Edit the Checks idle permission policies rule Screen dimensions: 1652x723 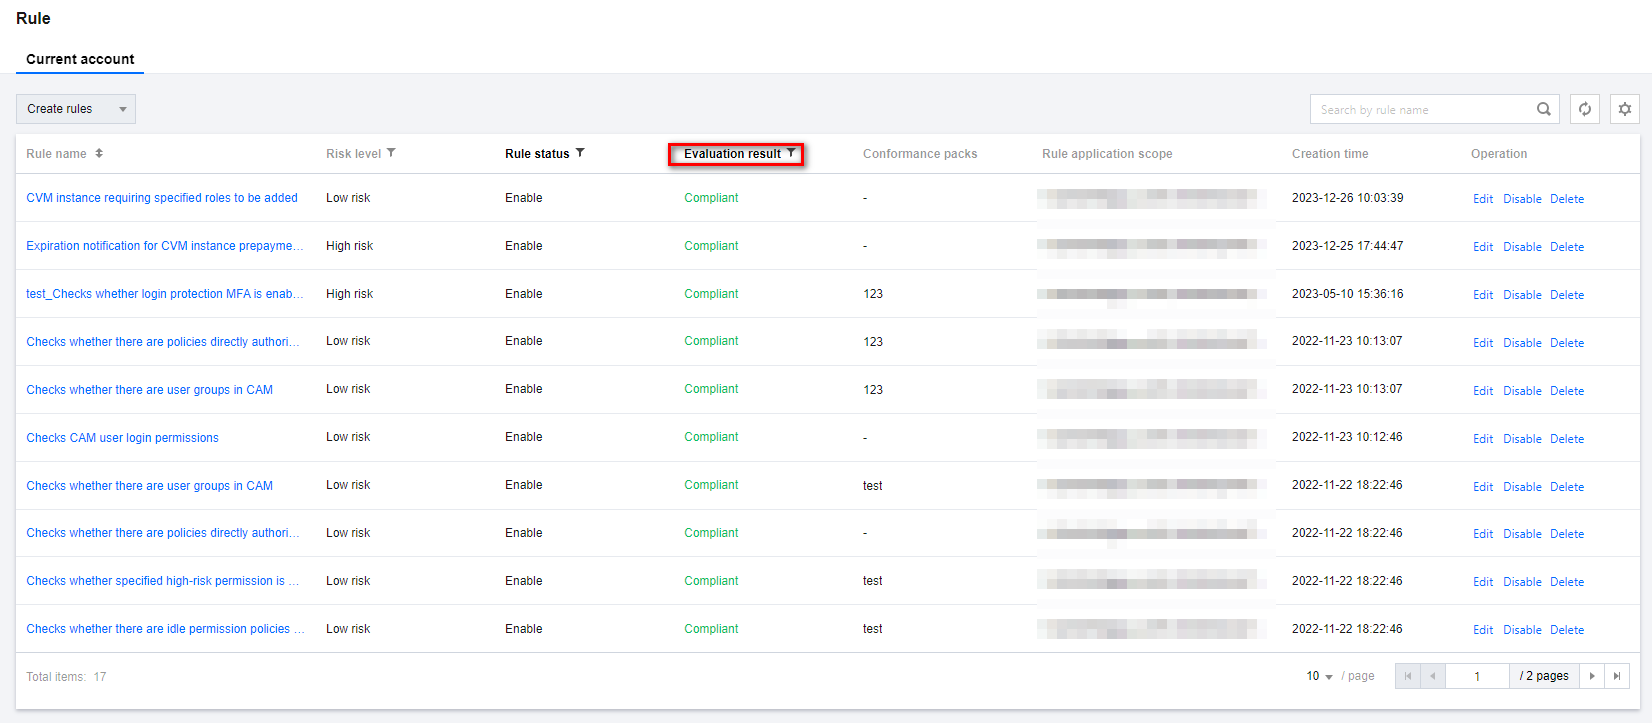tap(1483, 630)
